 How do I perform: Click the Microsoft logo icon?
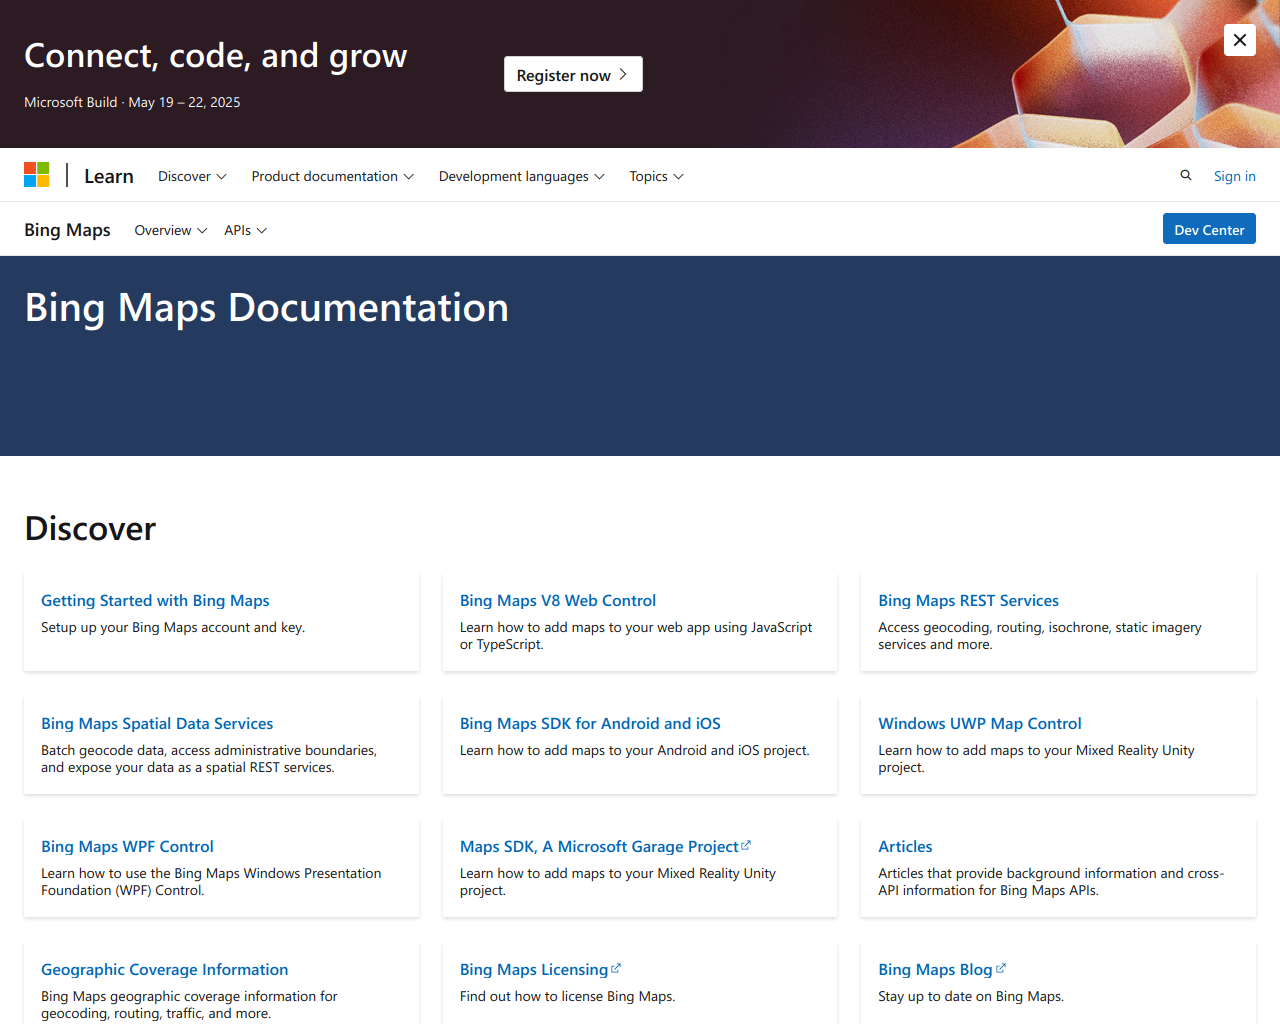pyautogui.click(x=37, y=175)
